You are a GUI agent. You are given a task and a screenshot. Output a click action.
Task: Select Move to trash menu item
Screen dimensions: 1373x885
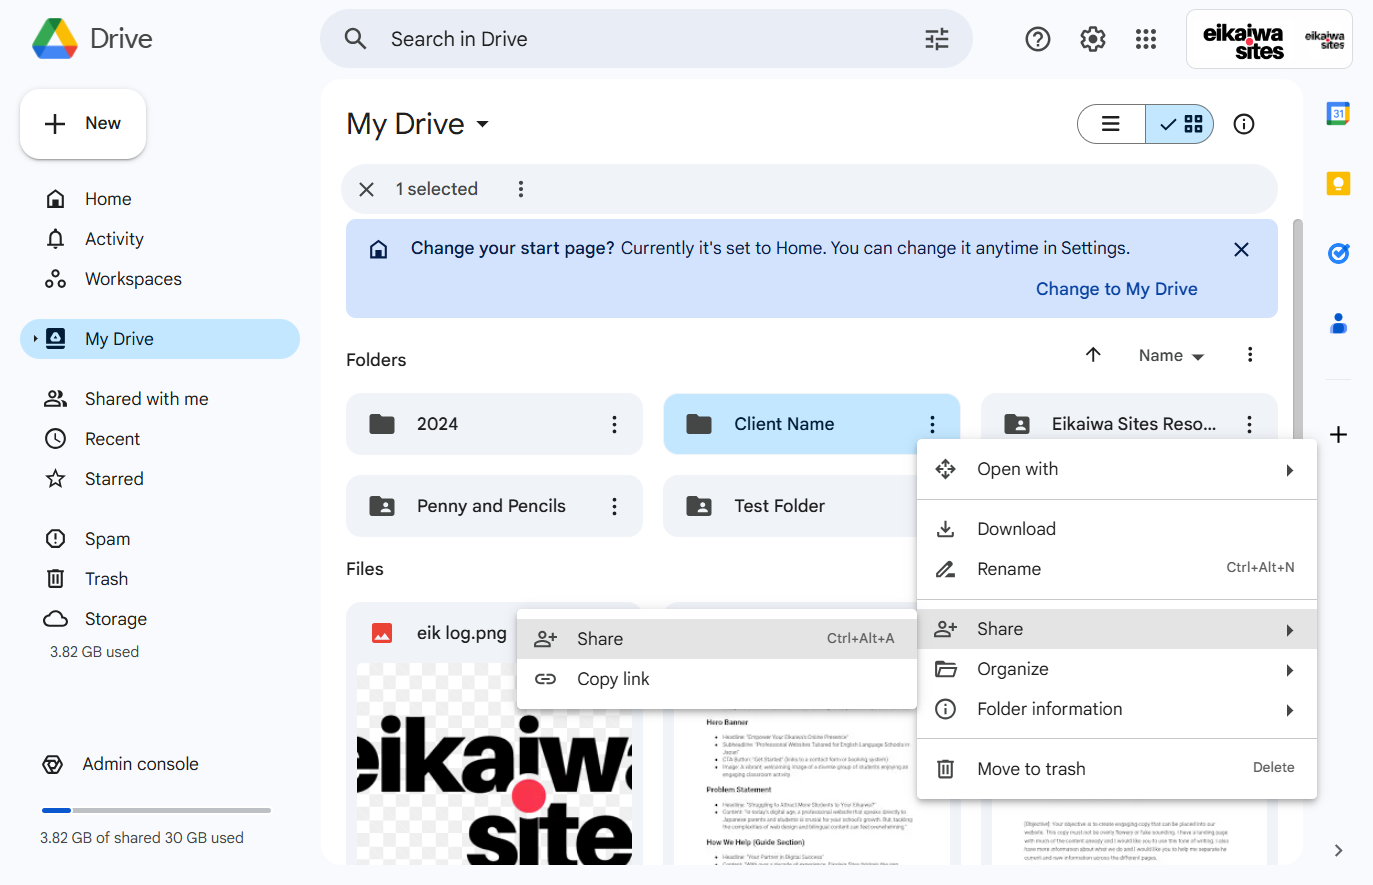tap(1117, 769)
